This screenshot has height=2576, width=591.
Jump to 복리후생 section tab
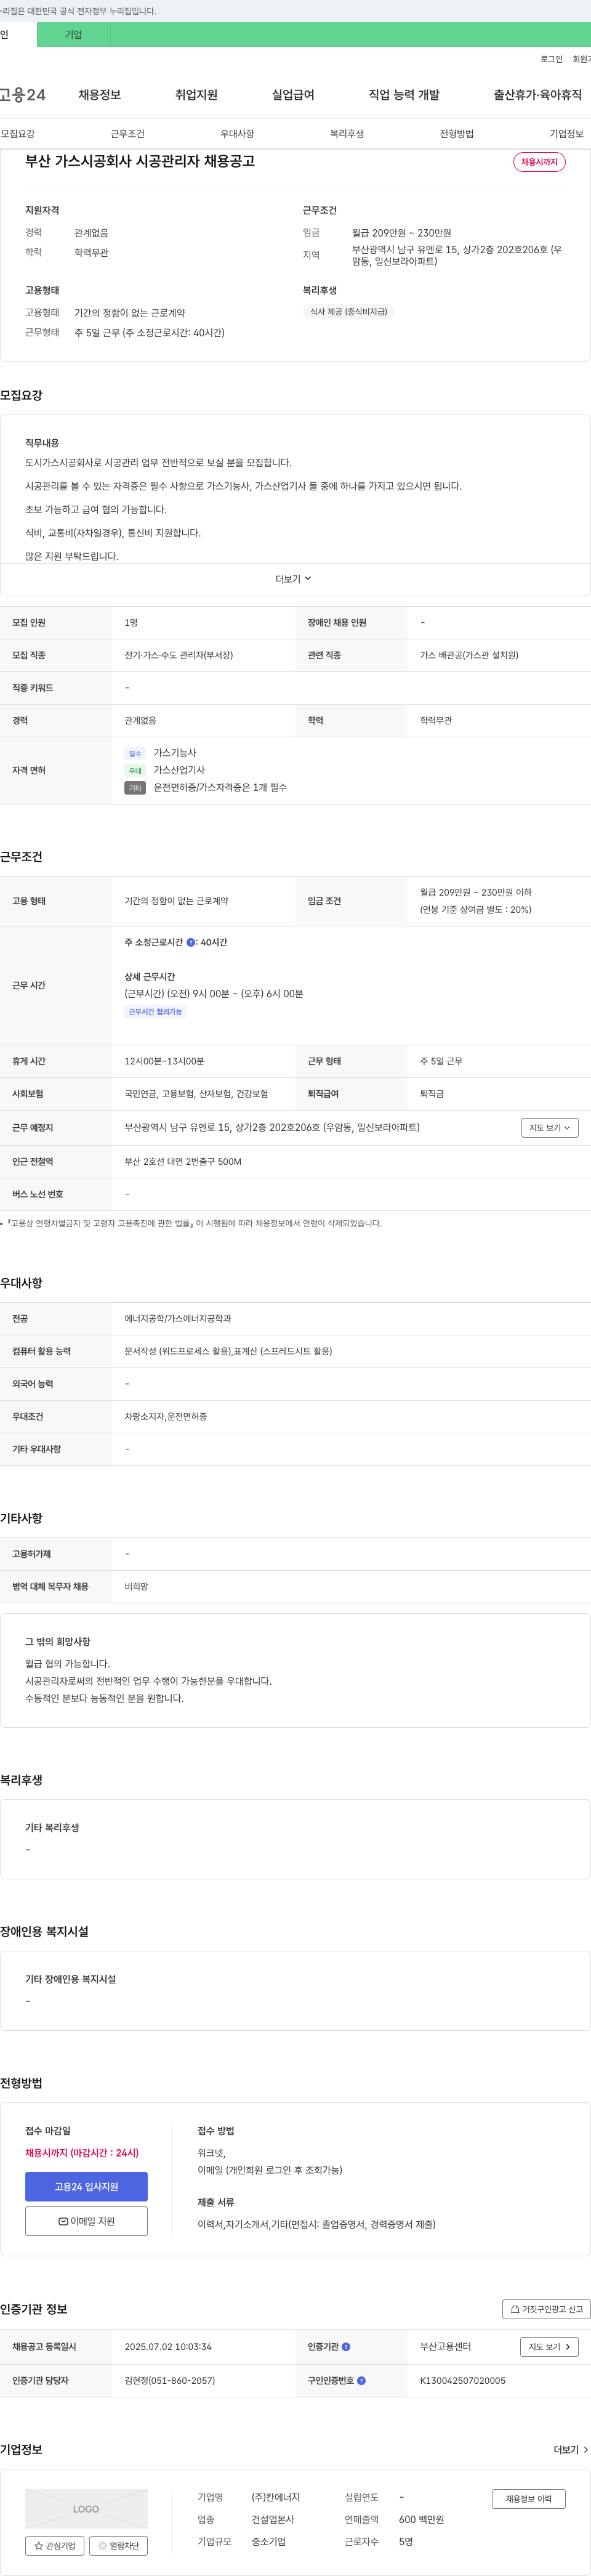tap(347, 134)
